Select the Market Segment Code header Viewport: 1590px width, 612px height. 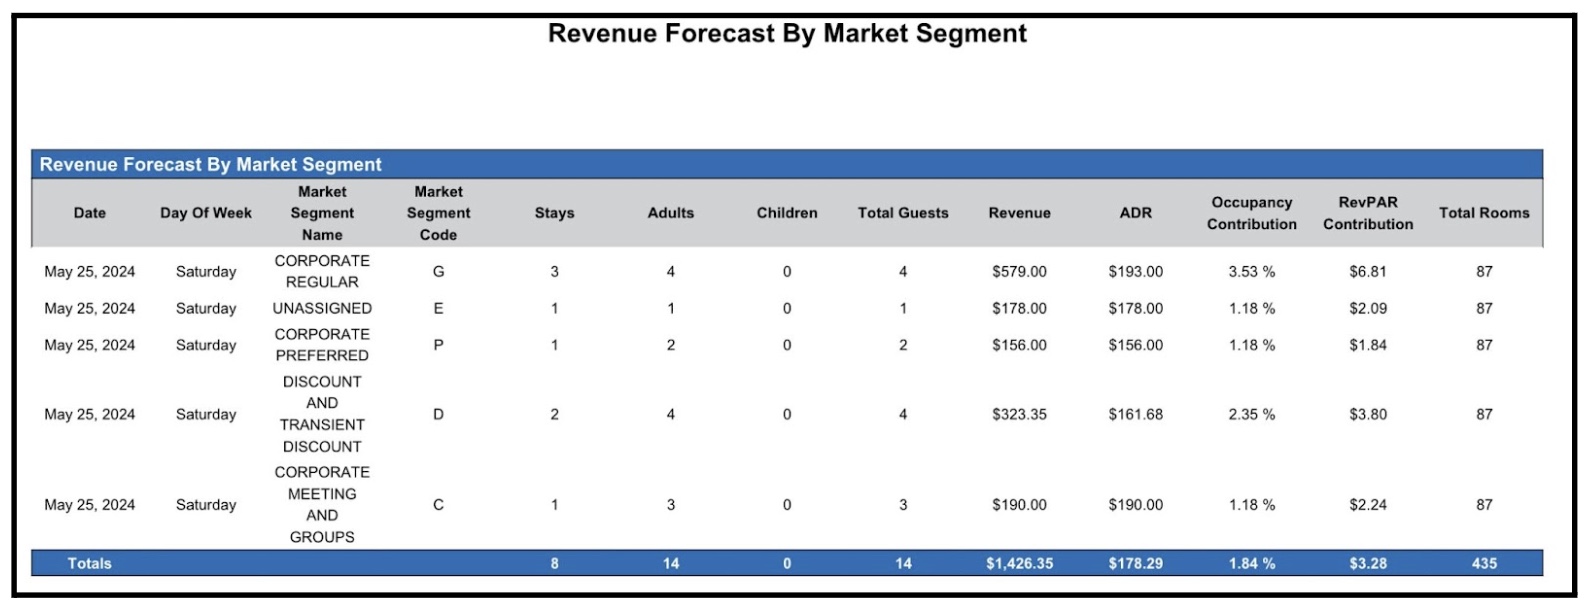pyautogui.click(x=438, y=213)
